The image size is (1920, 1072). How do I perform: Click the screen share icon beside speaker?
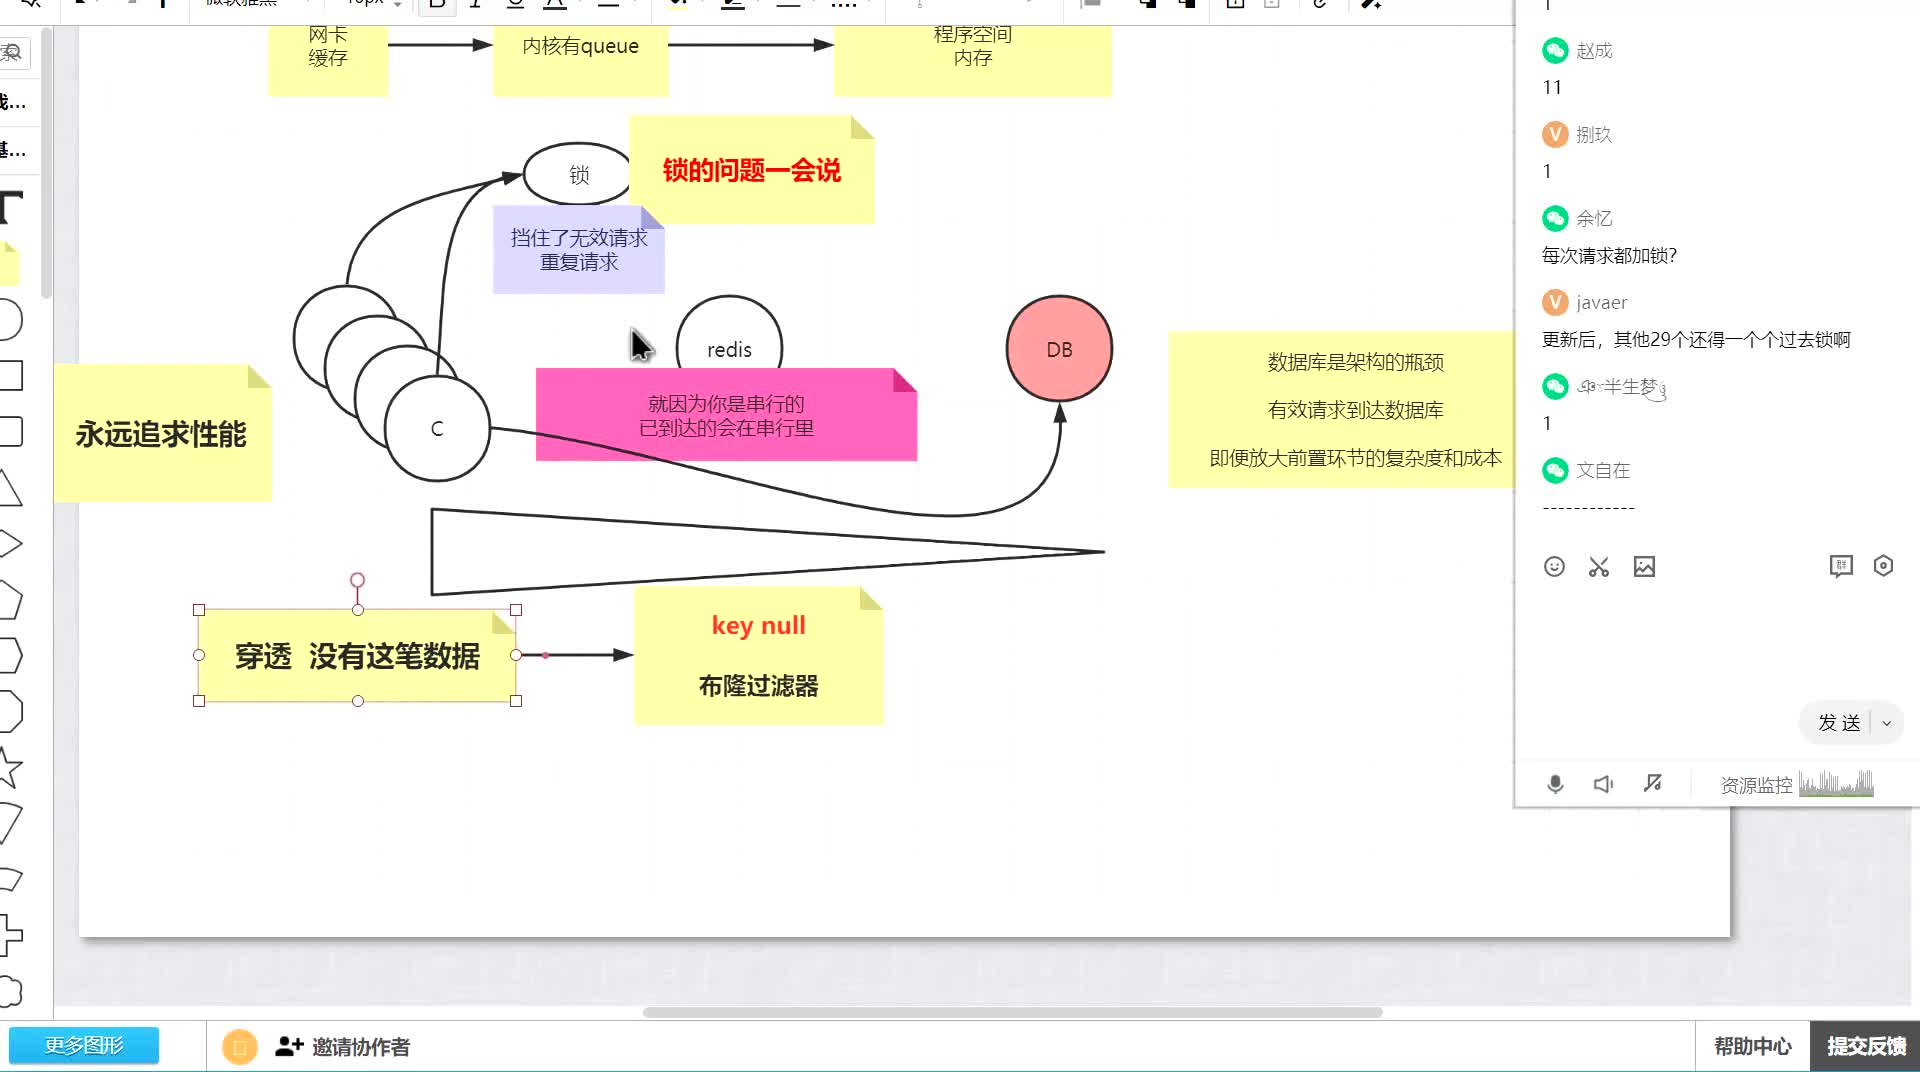coord(1652,783)
